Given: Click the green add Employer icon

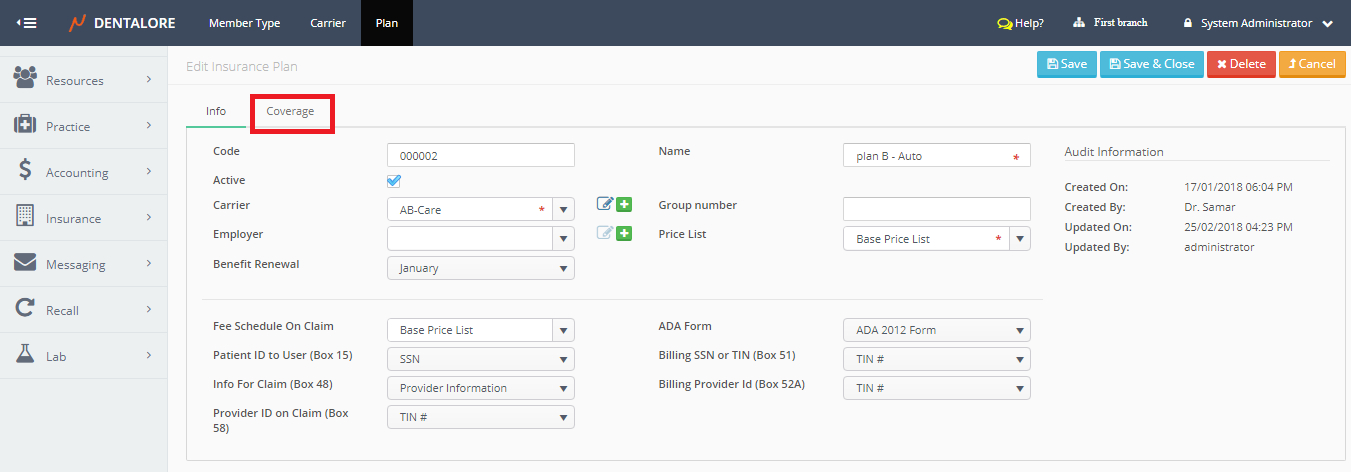Looking at the screenshot, I should coord(624,234).
